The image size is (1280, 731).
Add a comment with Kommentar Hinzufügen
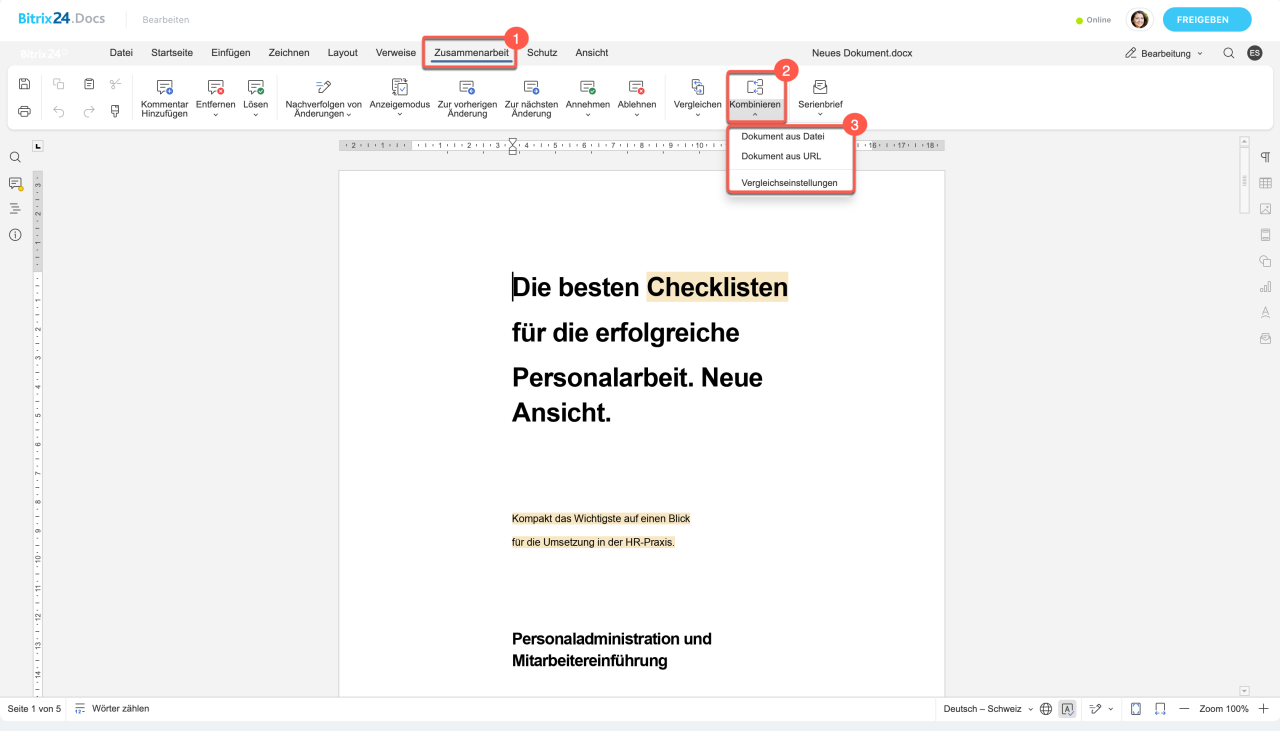point(165,96)
